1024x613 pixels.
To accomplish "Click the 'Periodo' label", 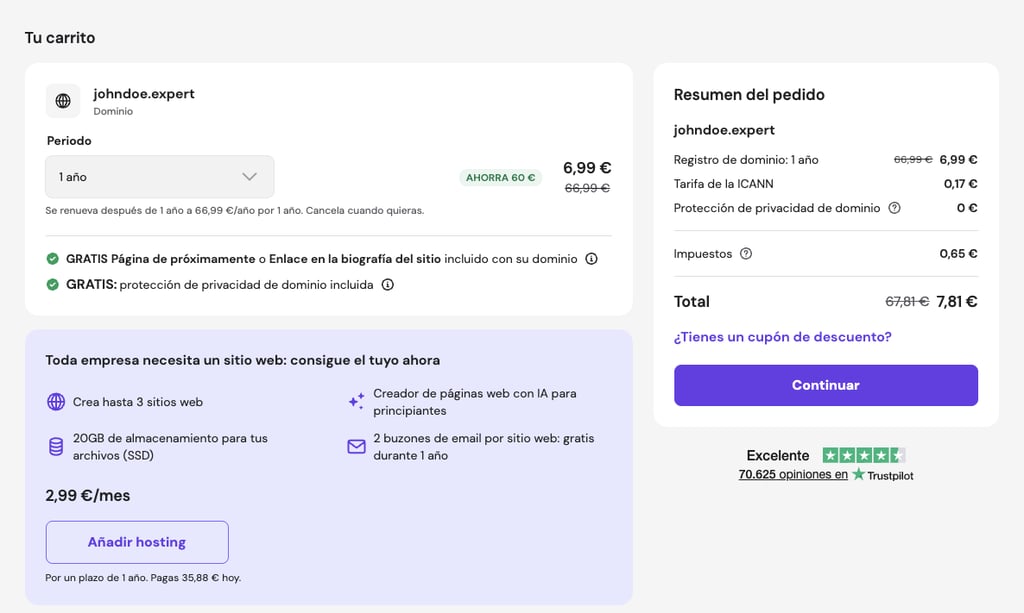I will click(x=69, y=141).
